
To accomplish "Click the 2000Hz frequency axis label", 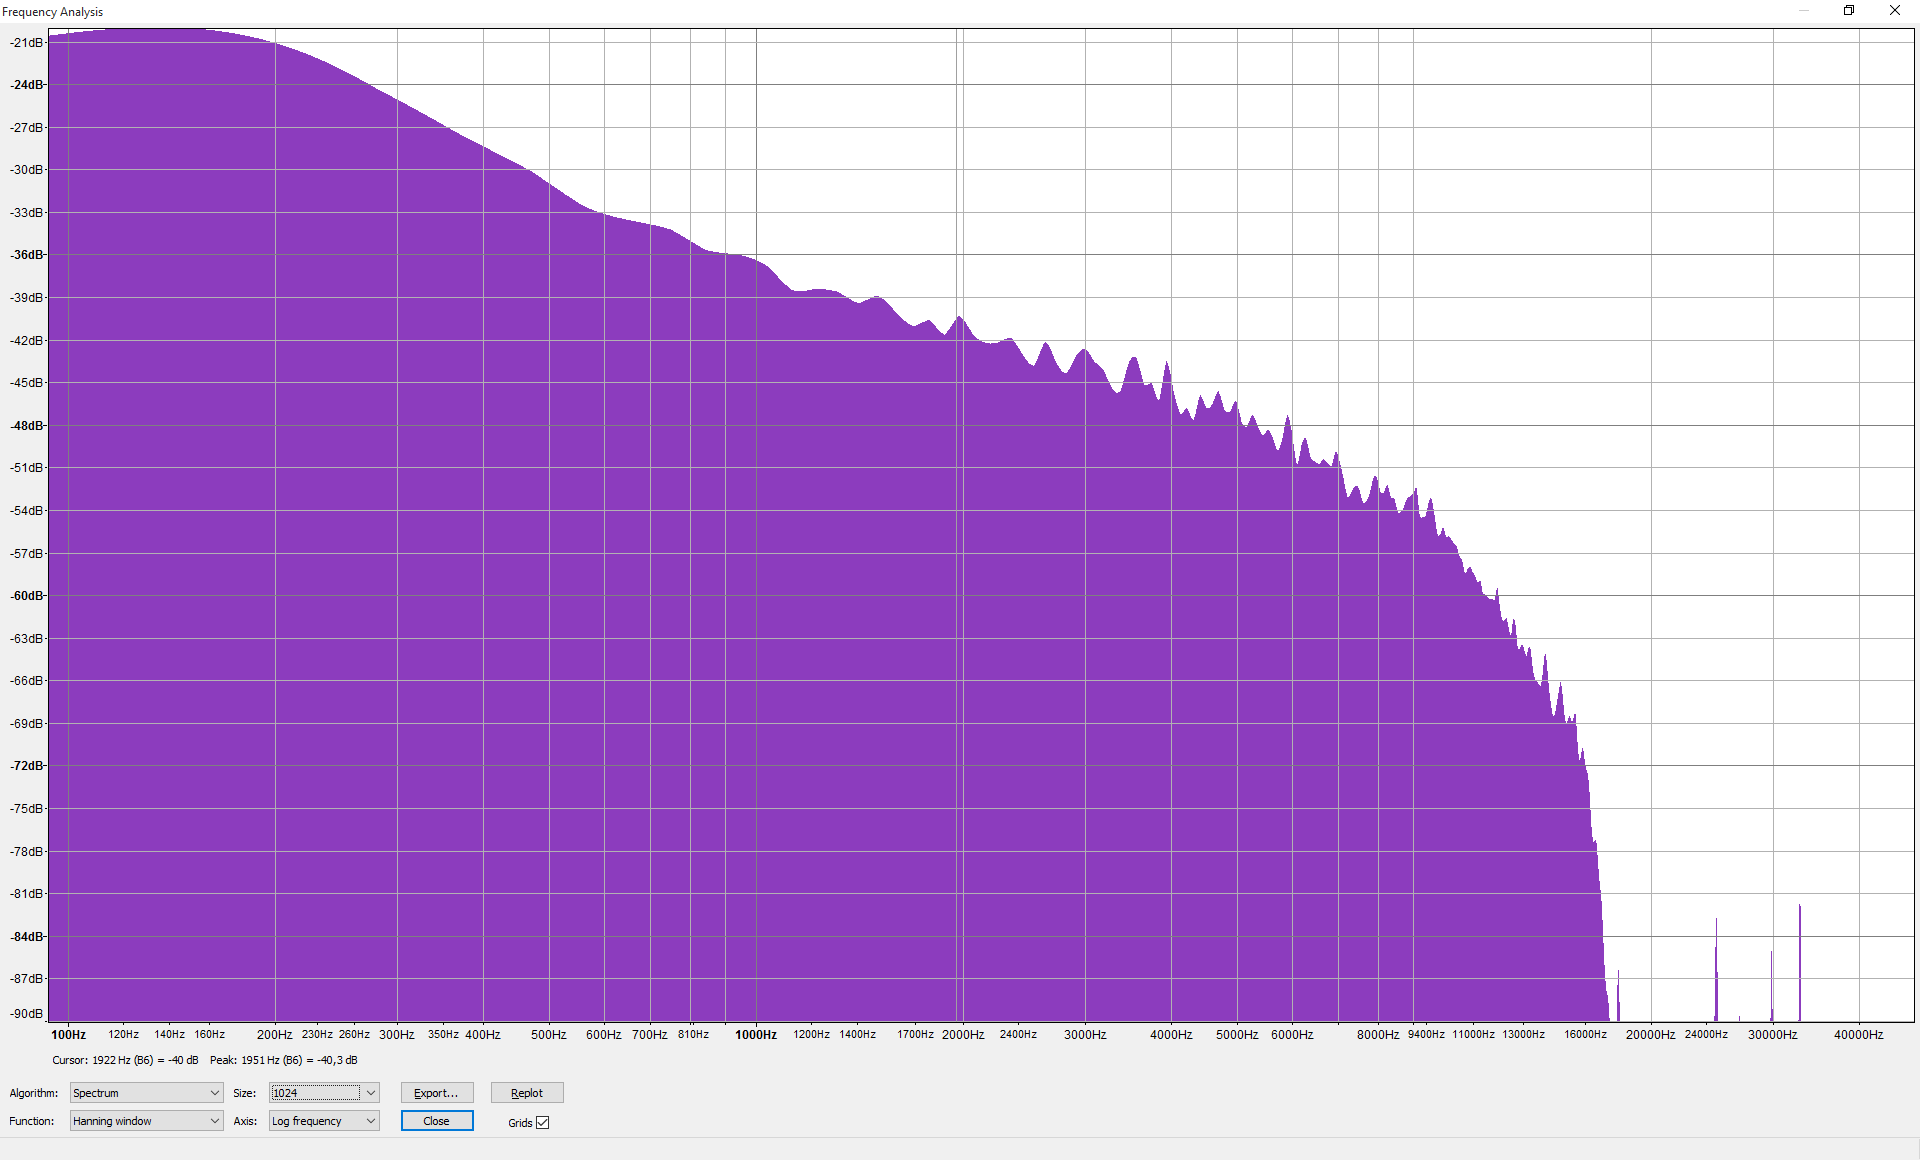I will click(x=963, y=1035).
